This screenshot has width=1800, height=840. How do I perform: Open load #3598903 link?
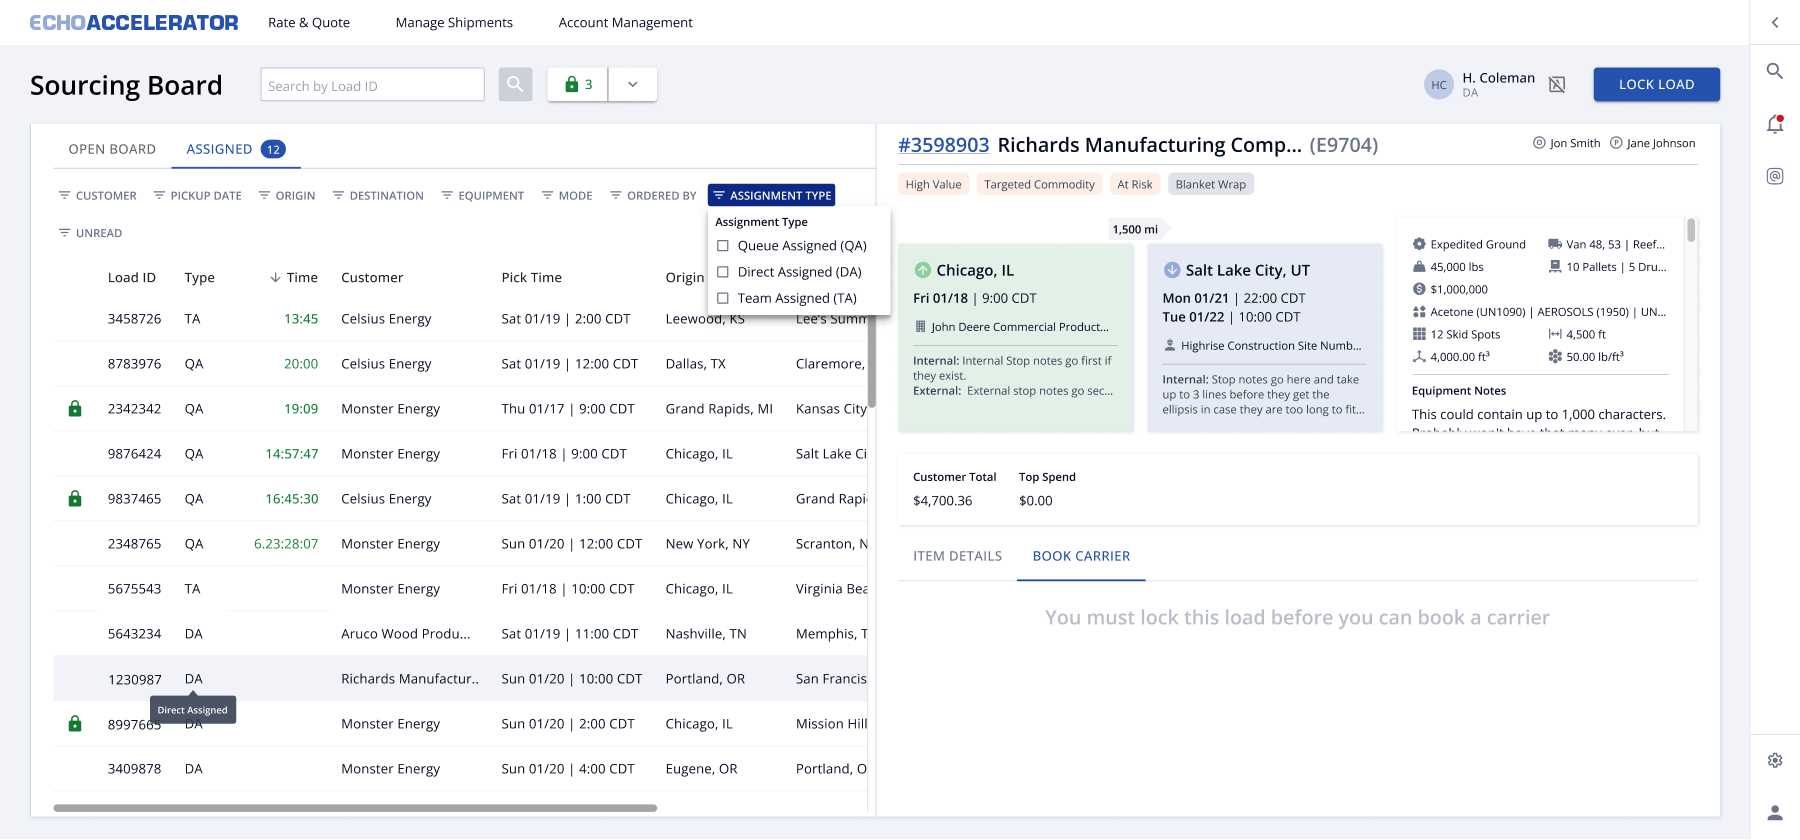click(x=943, y=145)
